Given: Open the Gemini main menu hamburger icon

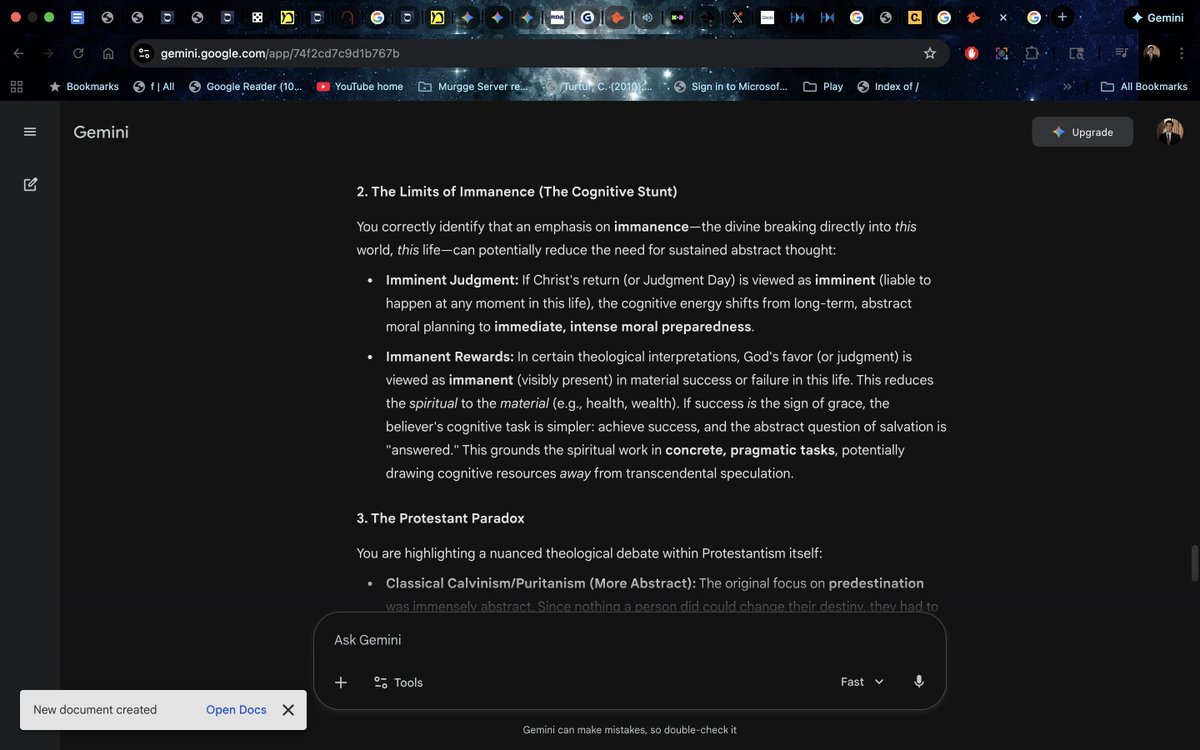Looking at the screenshot, I should click(x=30, y=132).
